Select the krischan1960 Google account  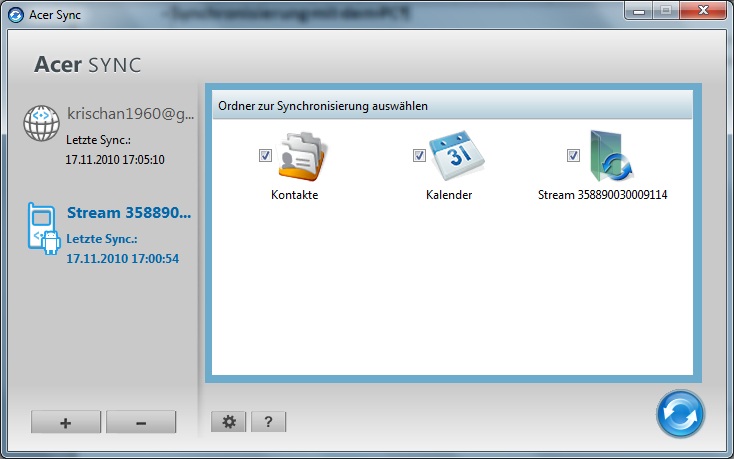[130, 114]
